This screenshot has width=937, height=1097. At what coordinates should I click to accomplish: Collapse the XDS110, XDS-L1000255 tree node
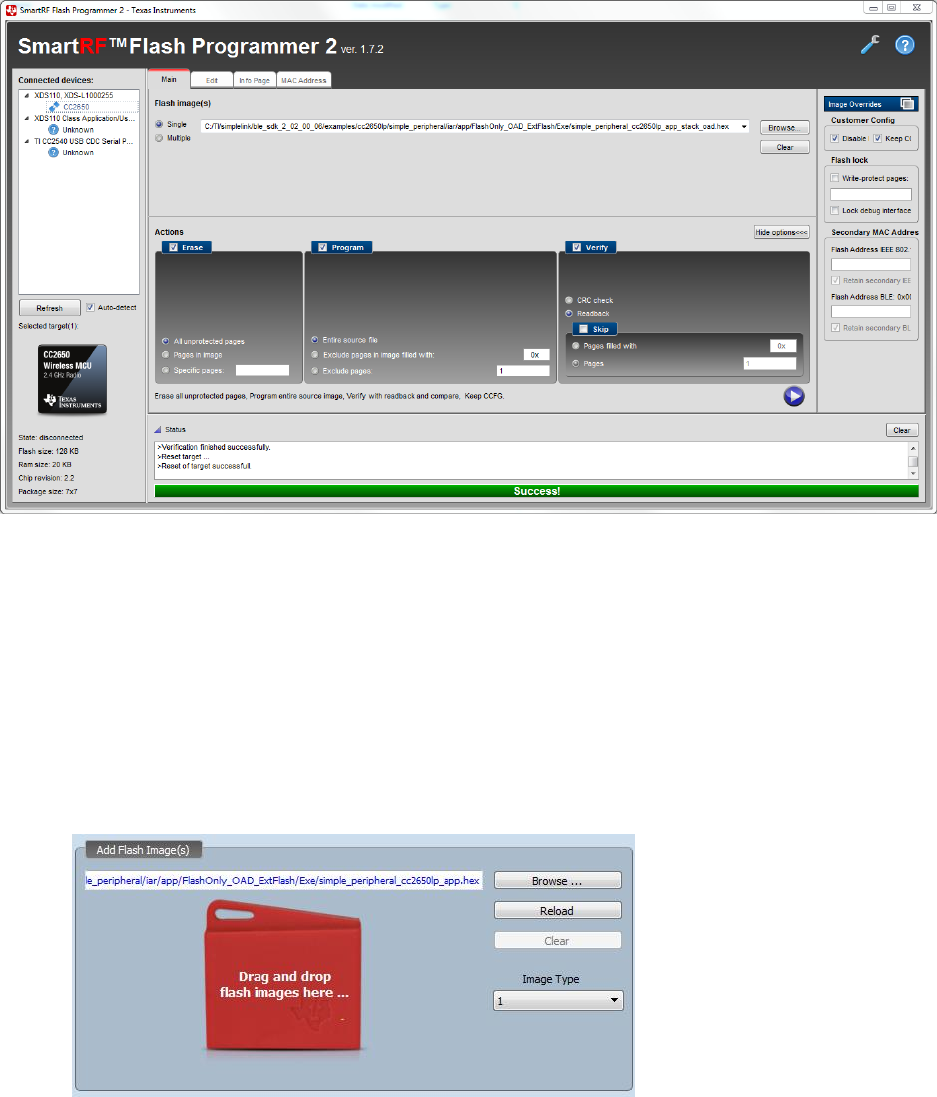27,95
